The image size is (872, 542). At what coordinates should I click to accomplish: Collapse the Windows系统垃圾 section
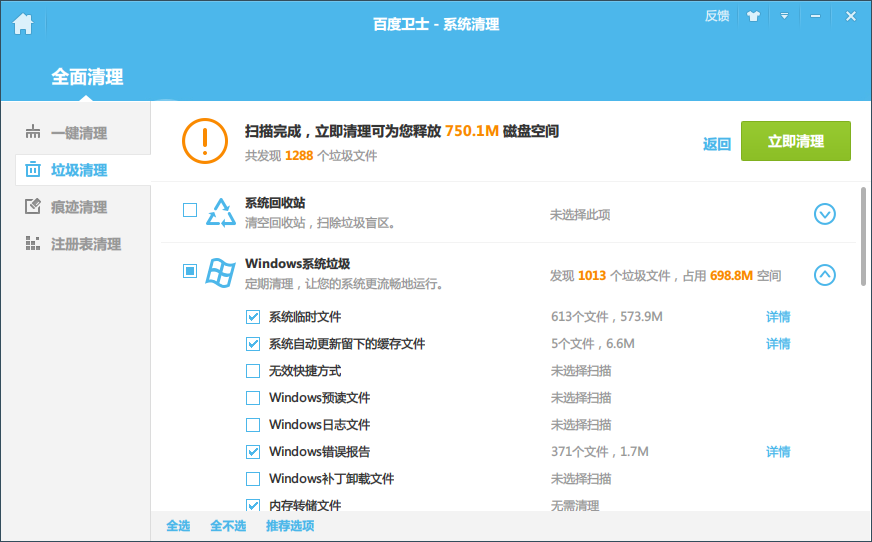coord(825,275)
